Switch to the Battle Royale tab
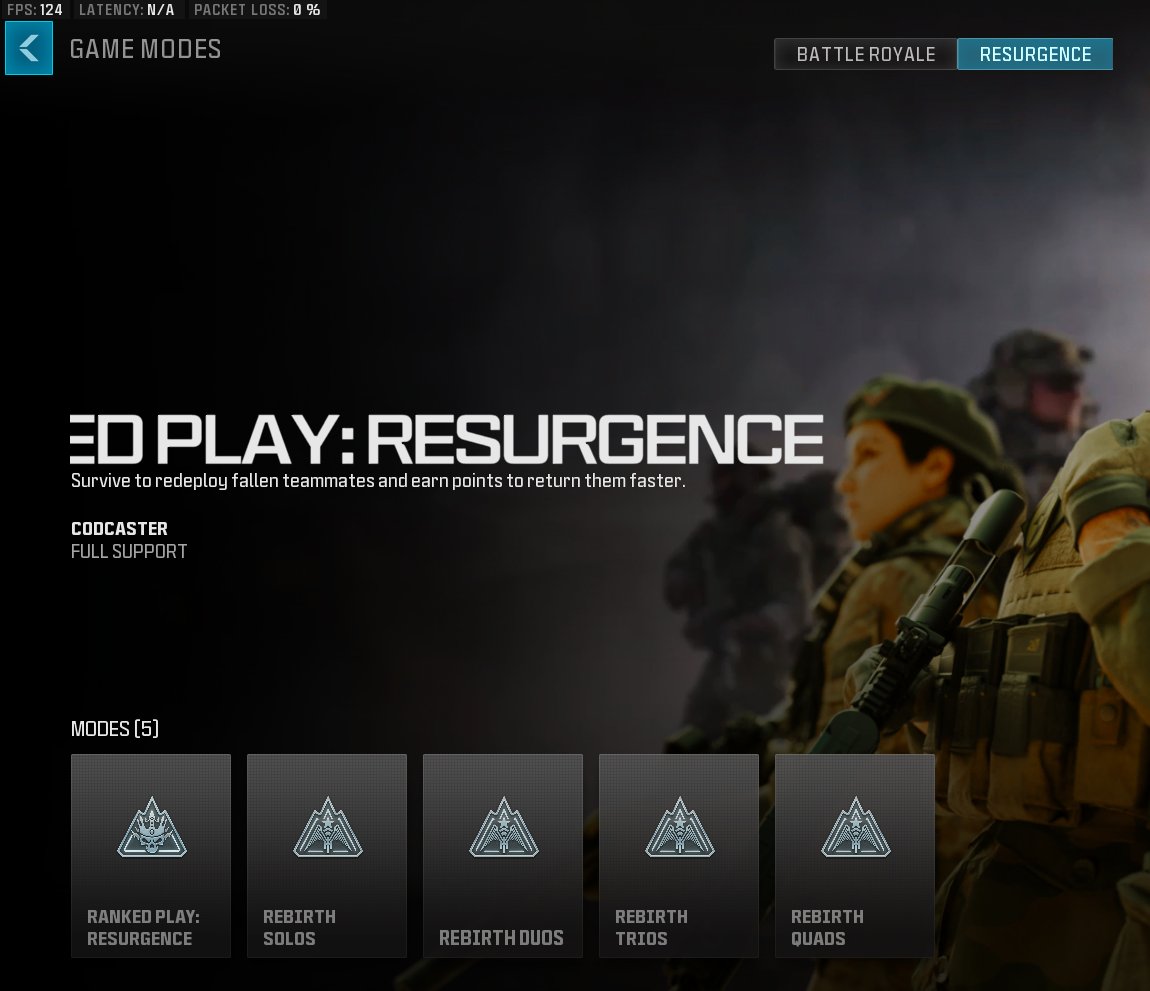This screenshot has width=1150, height=991. (x=865, y=54)
